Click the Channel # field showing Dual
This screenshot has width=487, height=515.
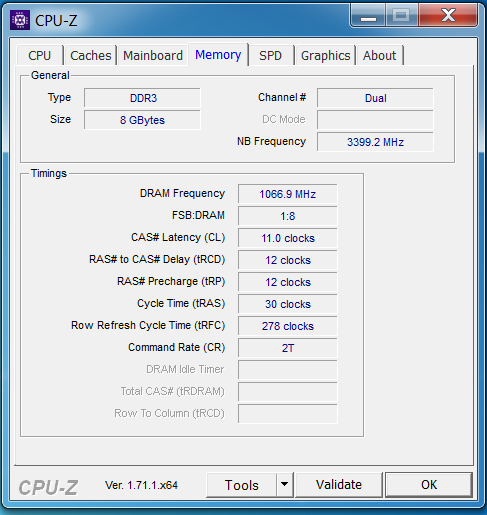click(375, 98)
